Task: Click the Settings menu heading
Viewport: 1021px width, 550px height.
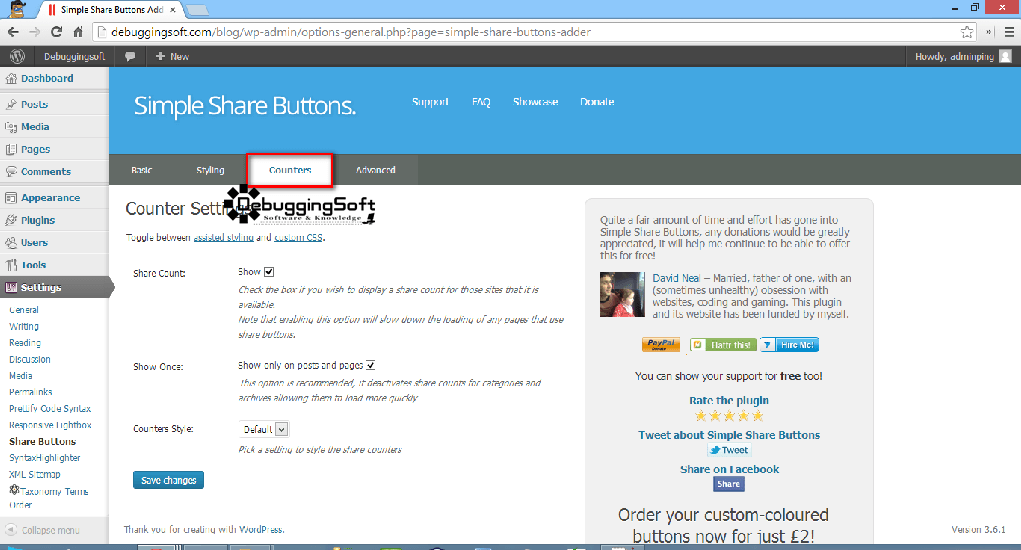Action: 54,287
